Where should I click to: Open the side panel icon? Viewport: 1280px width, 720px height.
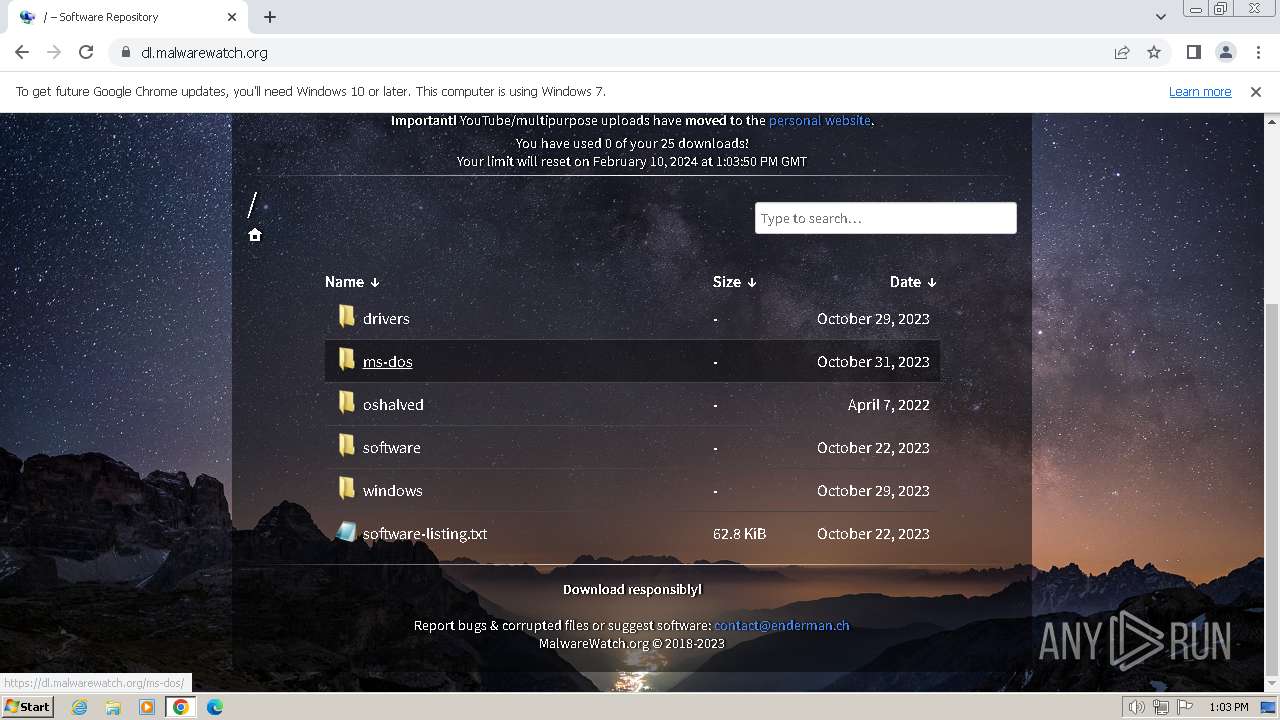pos(1193,52)
